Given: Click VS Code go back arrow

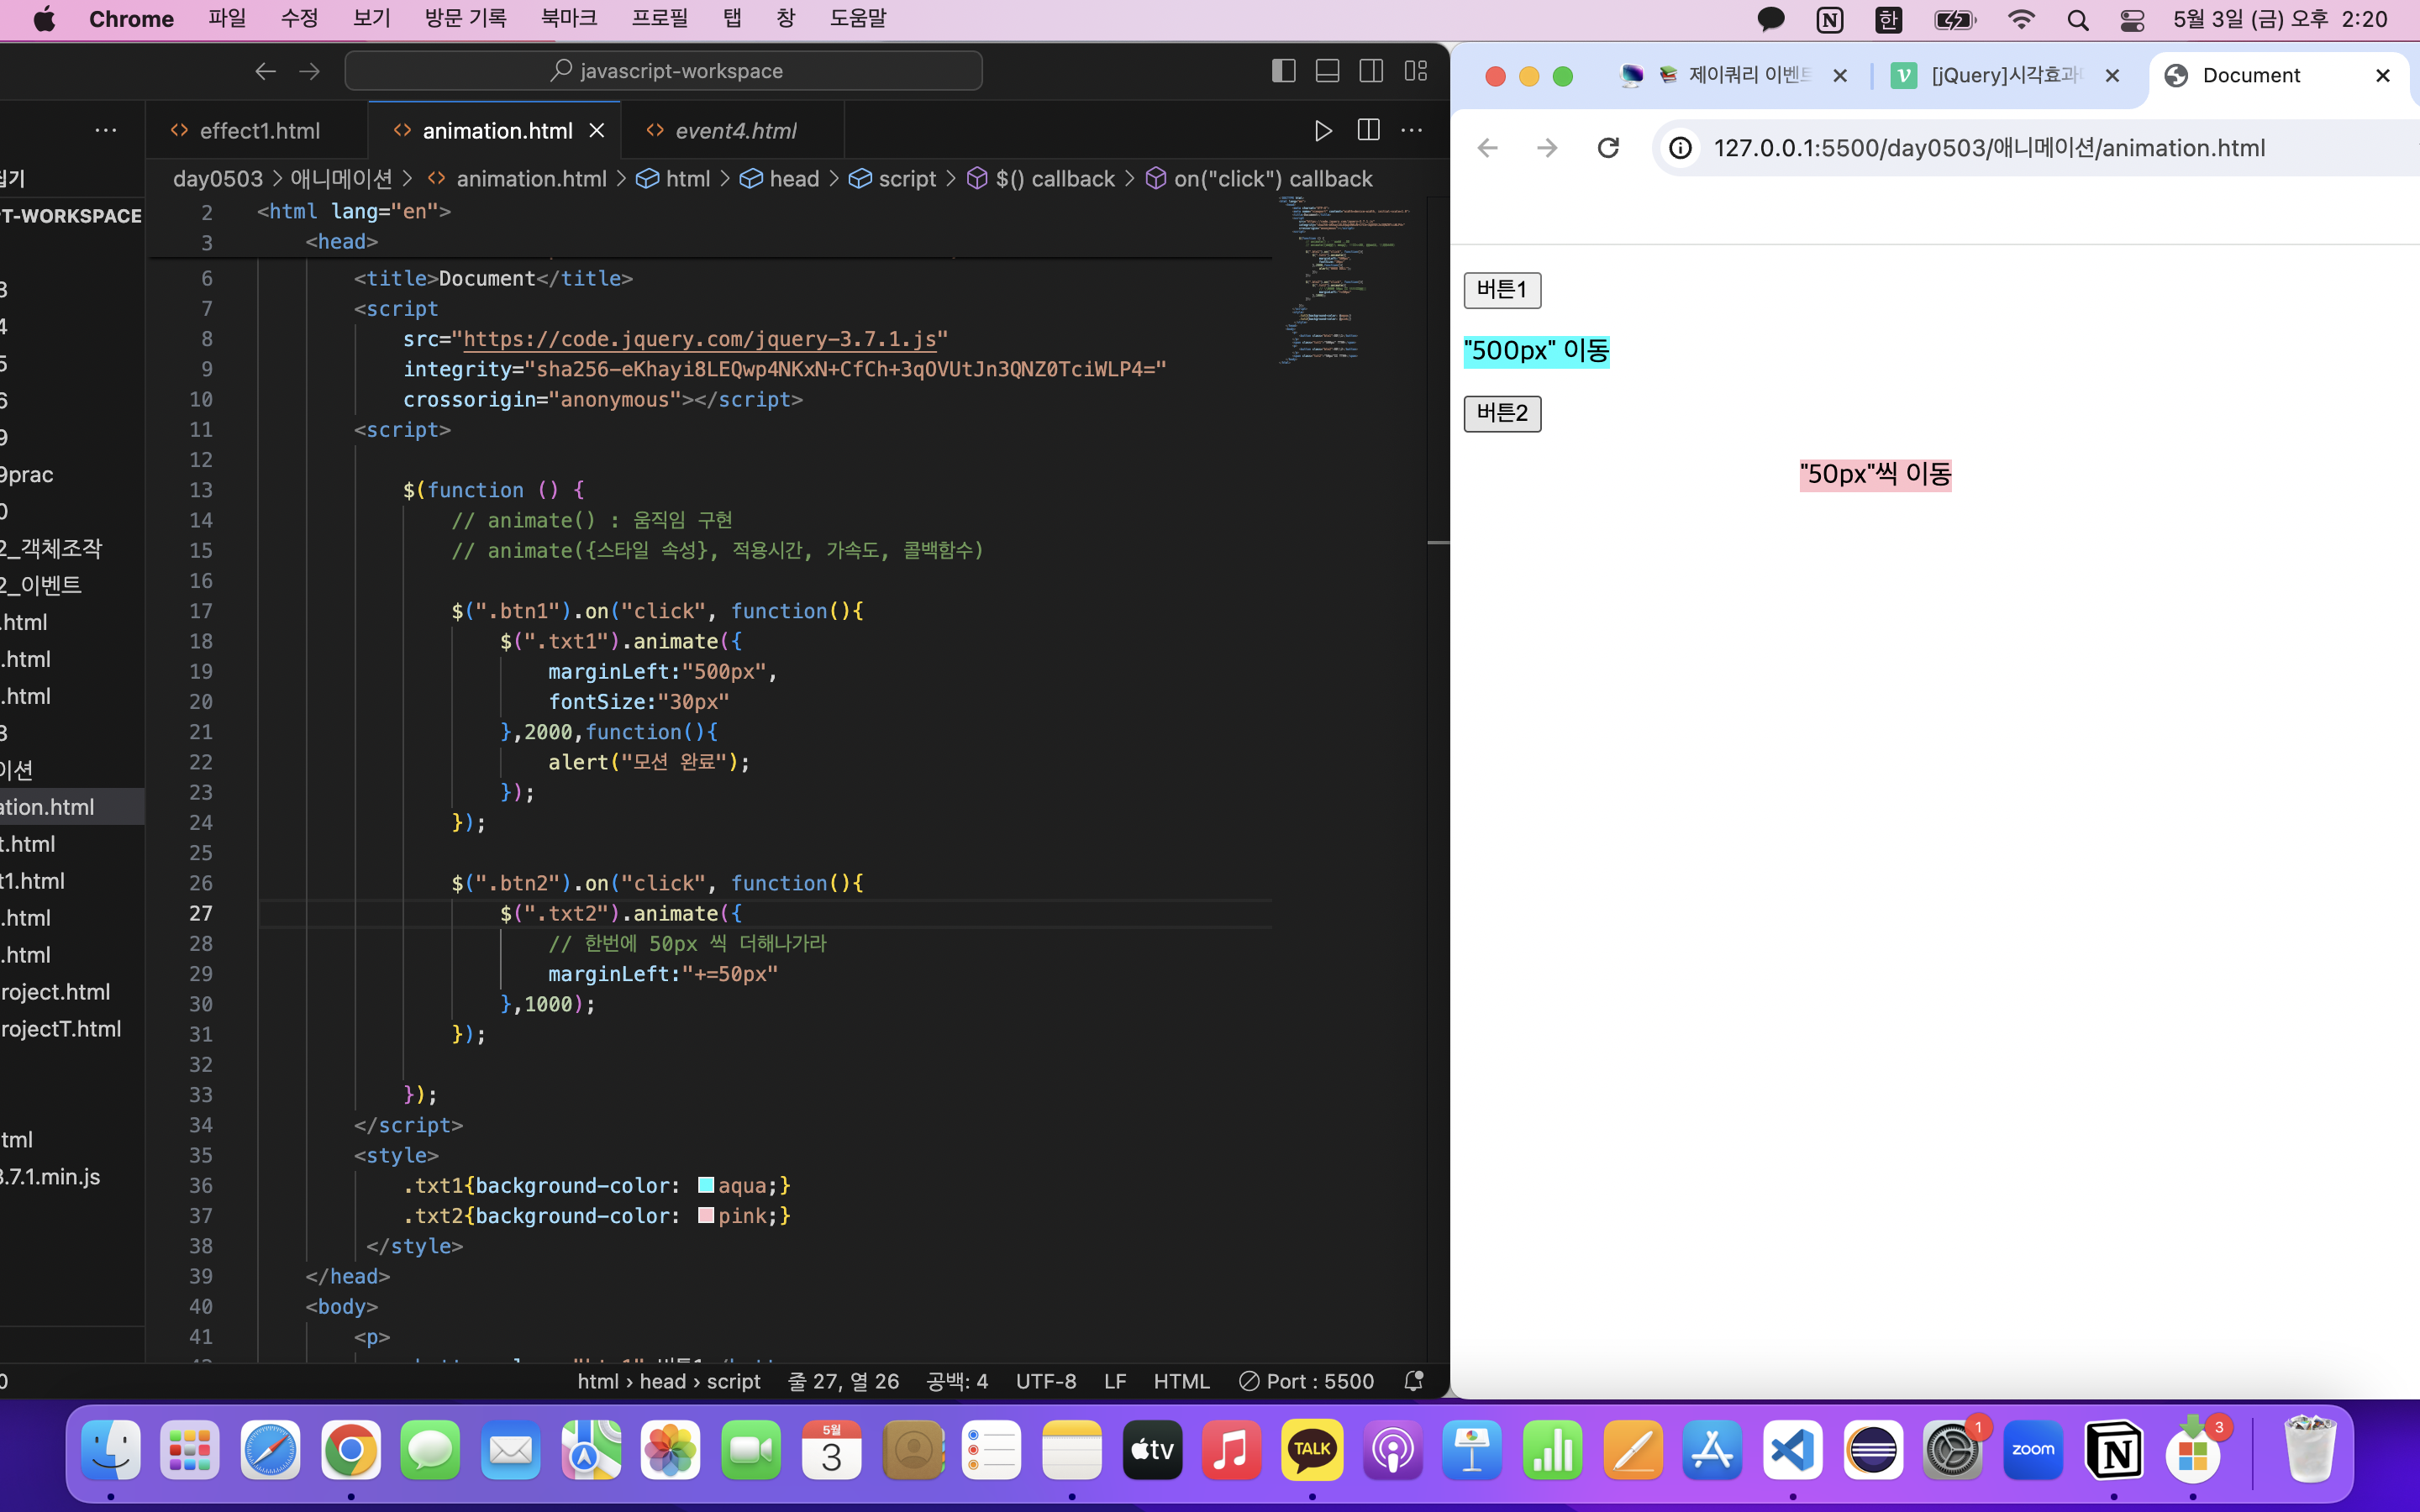Looking at the screenshot, I should [x=265, y=71].
